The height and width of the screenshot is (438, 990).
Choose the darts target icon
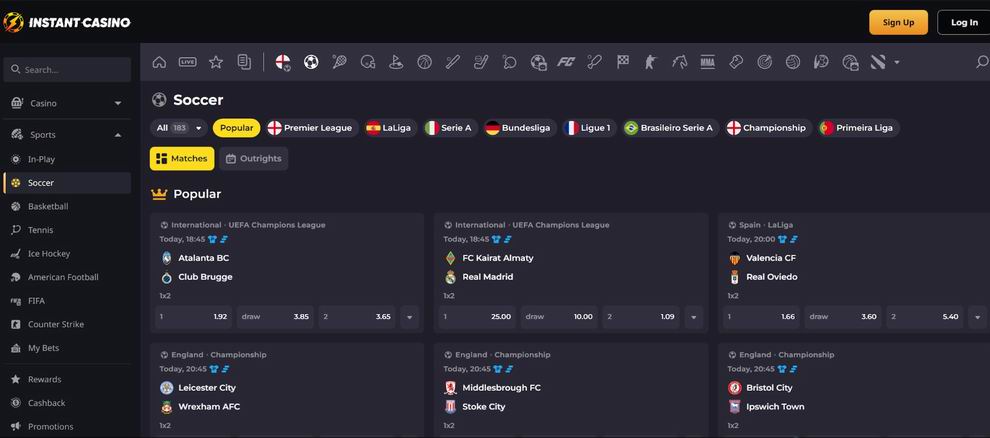764,62
